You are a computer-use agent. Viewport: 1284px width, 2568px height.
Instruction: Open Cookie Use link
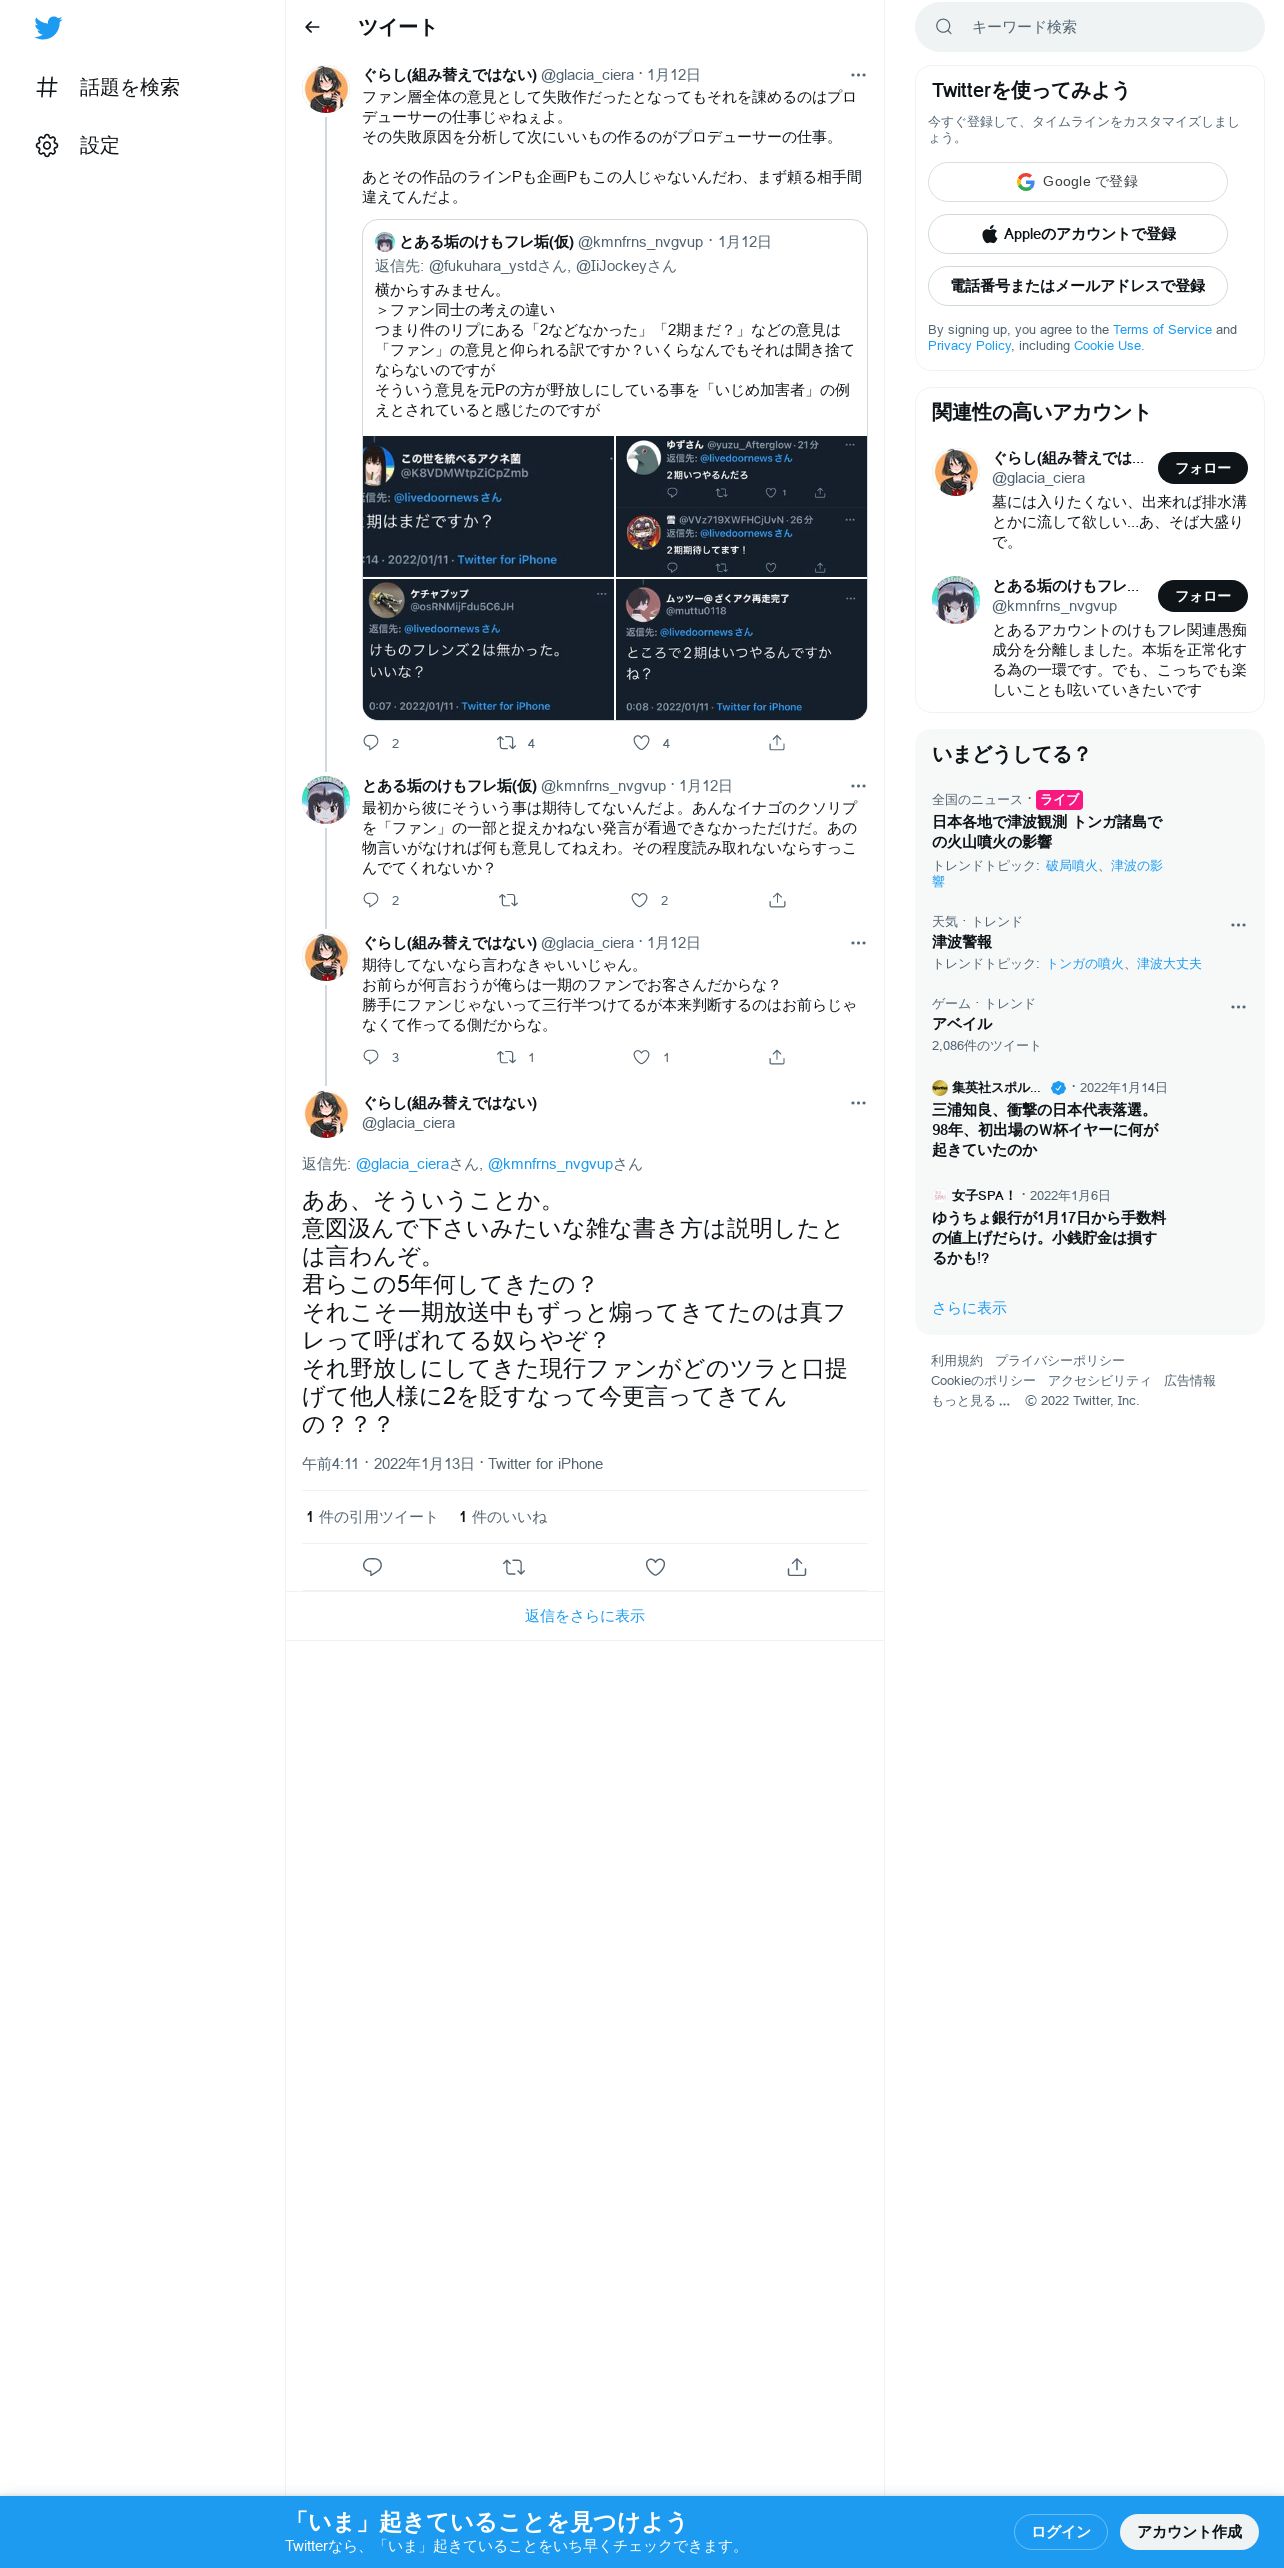coord(1107,345)
